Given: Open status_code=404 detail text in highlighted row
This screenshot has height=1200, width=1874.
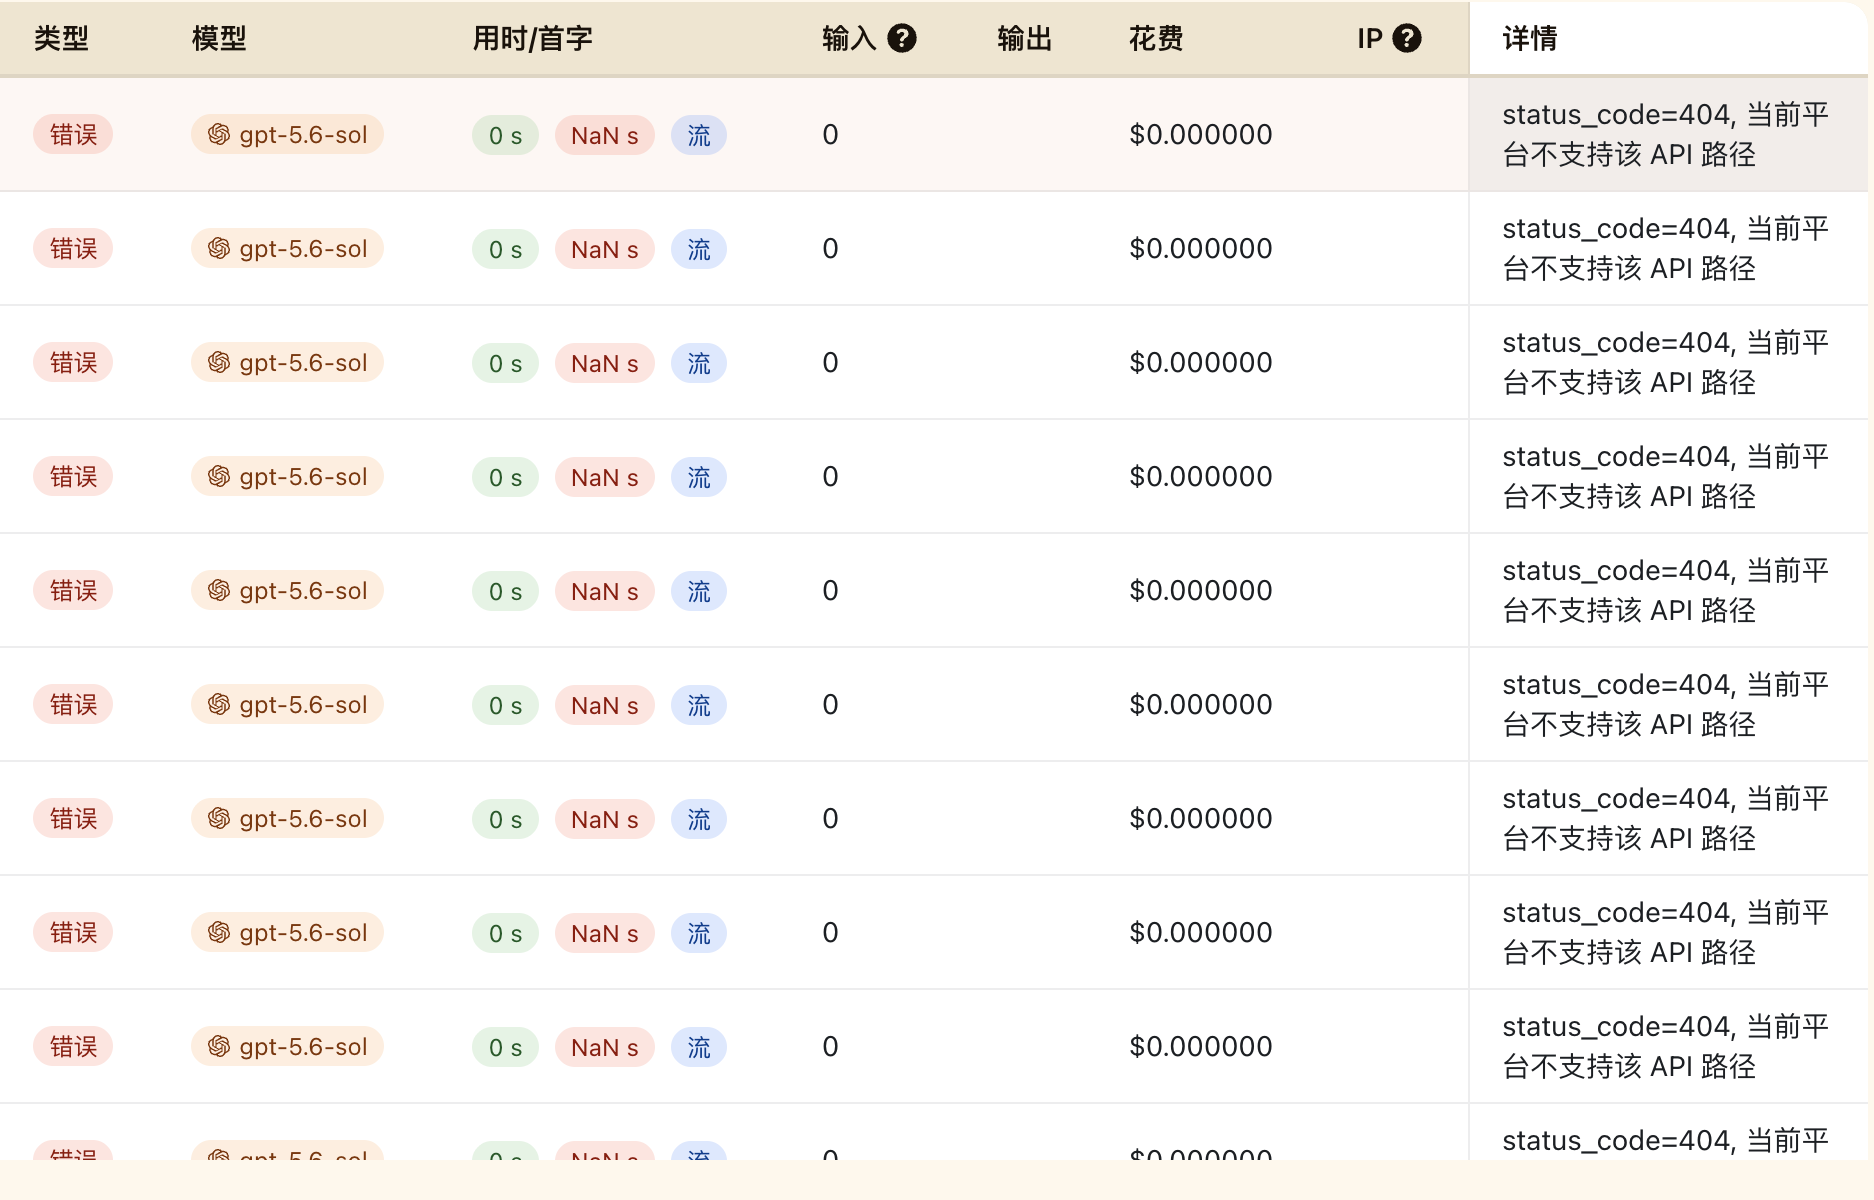Looking at the screenshot, I should 1665,134.
